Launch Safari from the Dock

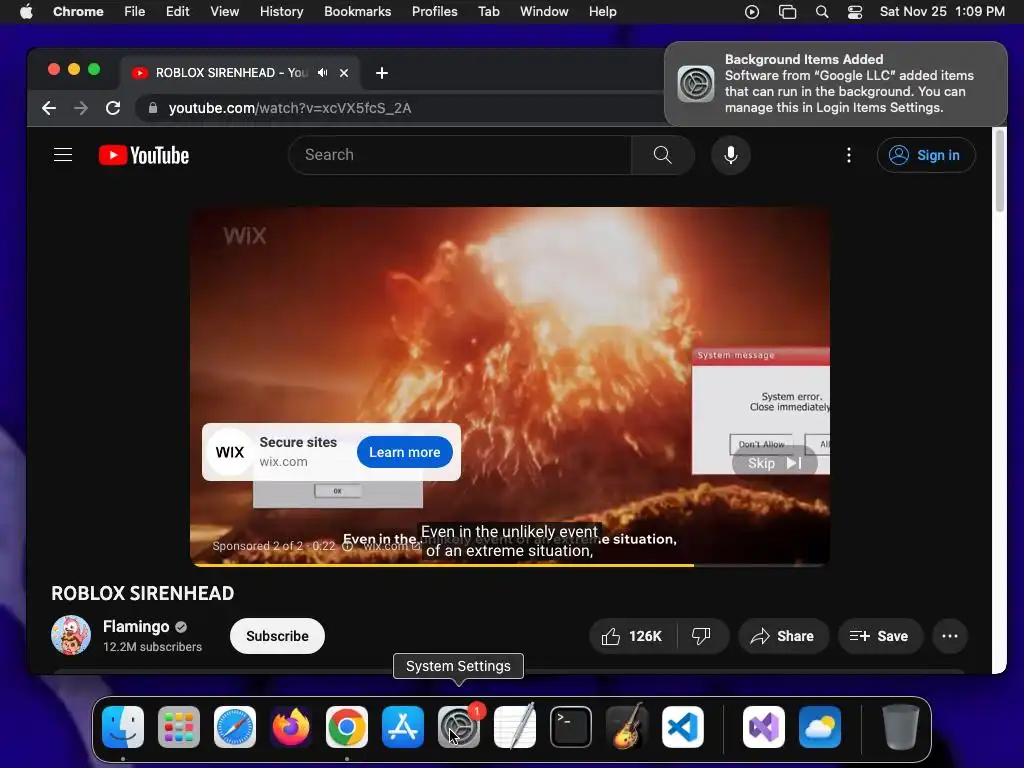pyautogui.click(x=234, y=727)
